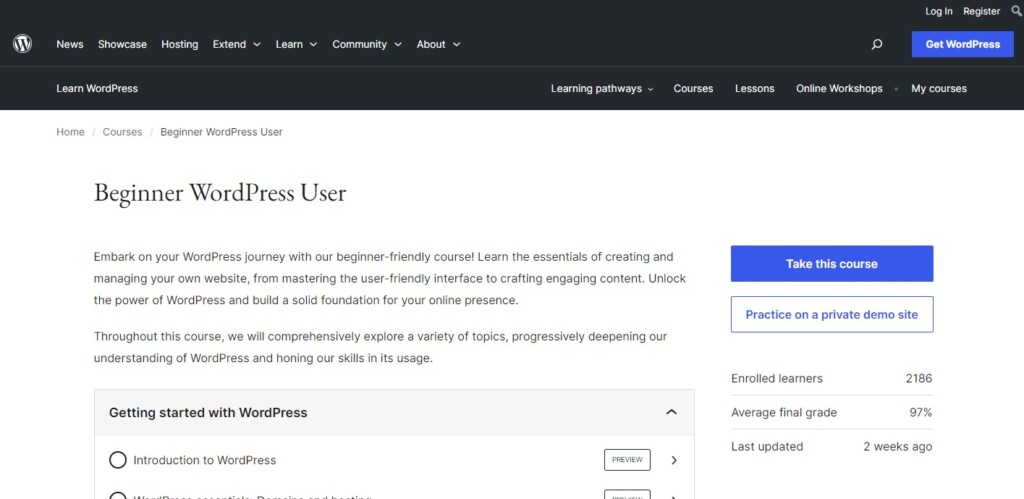Click PREVIEW for Introduction to WordPress
This screenshot has height=499, width=1024.
[627, 460]
